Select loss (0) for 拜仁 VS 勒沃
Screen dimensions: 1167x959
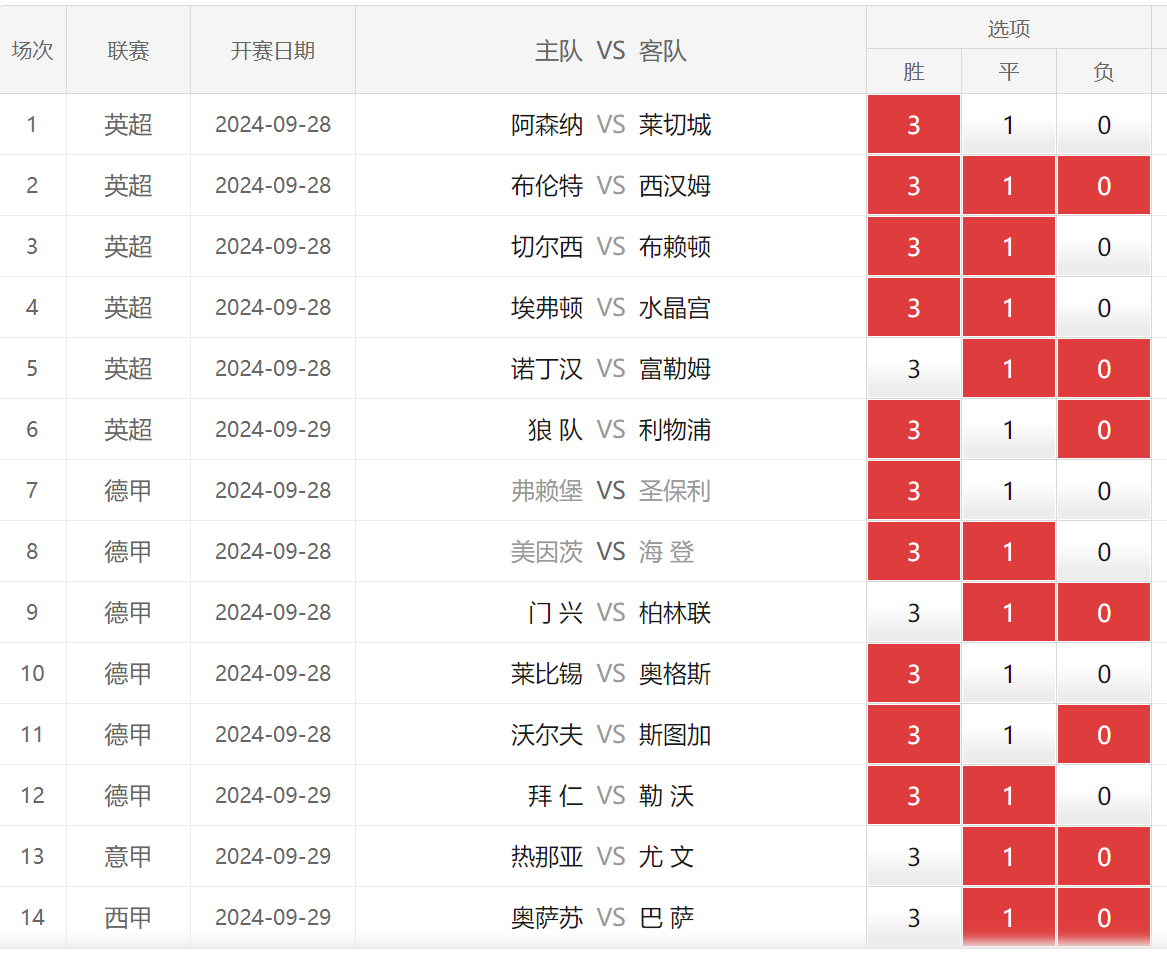(1104, 795)
